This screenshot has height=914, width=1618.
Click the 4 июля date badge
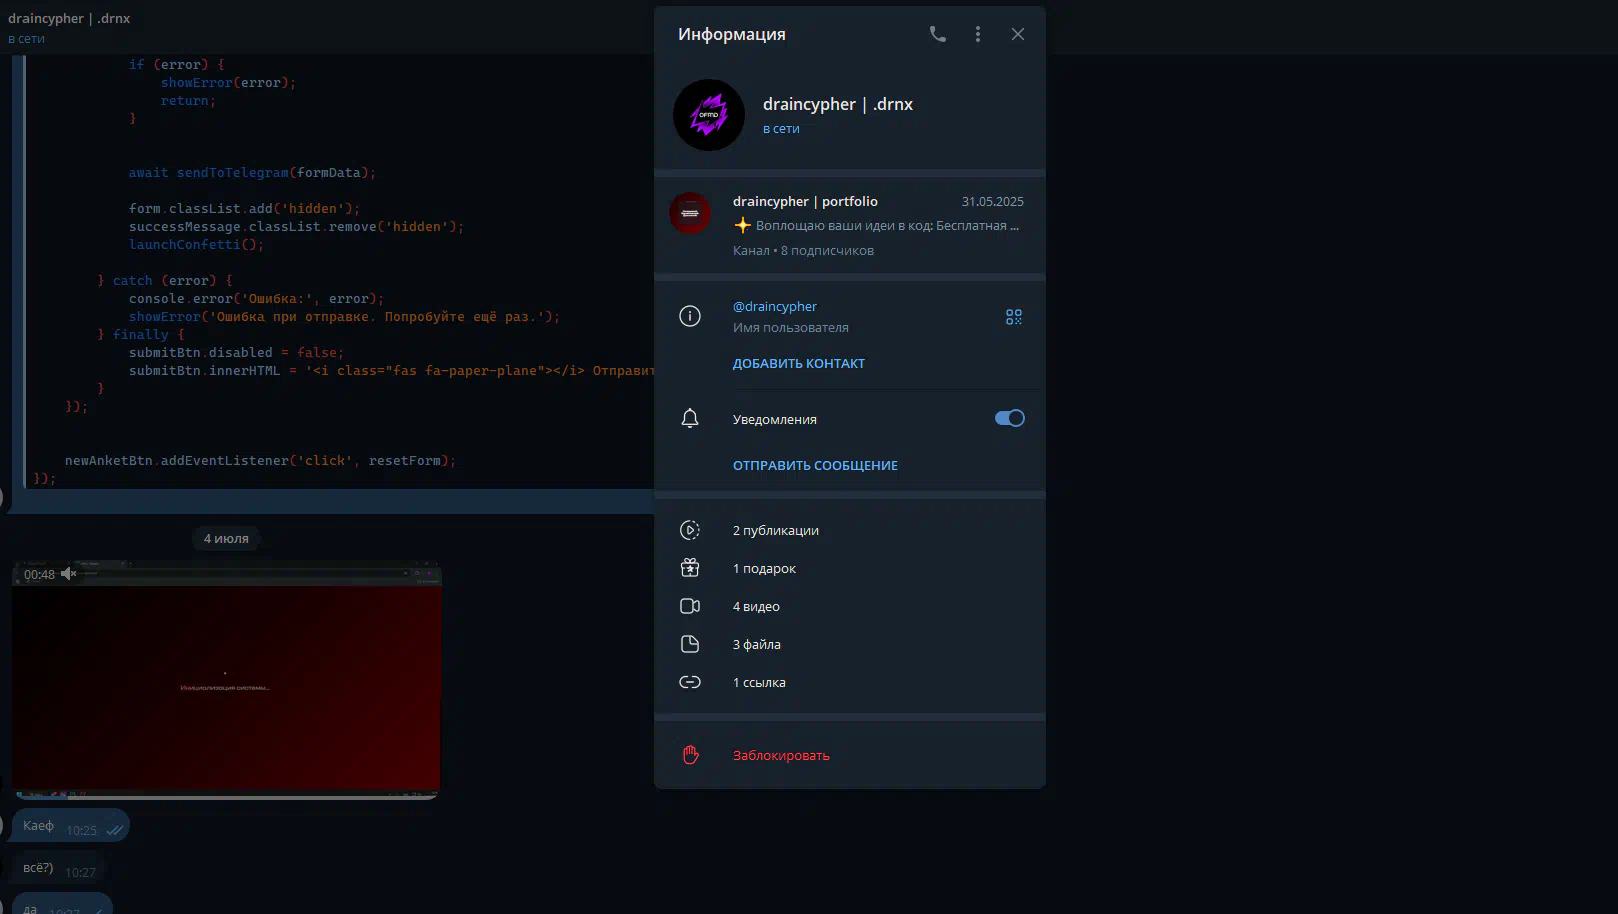point(226,539)
